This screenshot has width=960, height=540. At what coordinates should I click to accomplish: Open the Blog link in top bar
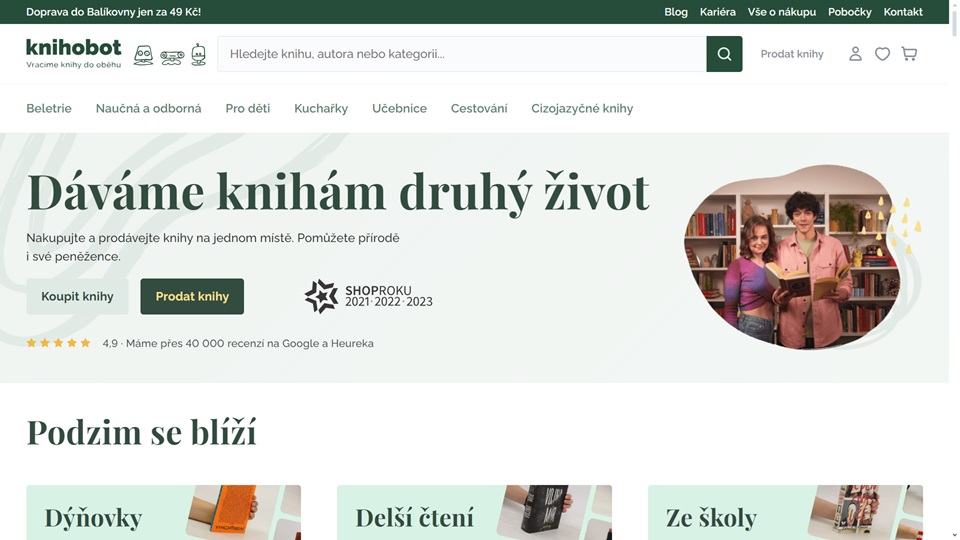point(676,12)
